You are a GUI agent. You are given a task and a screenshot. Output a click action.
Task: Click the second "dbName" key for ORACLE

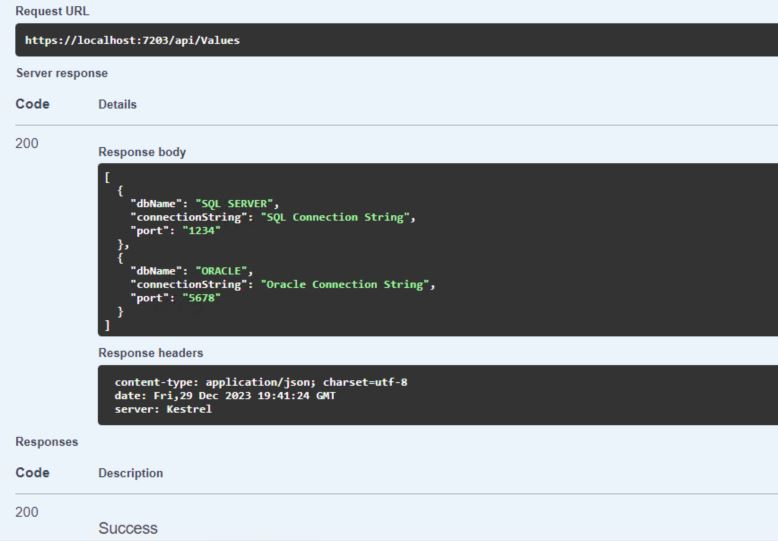click(156, 270)
